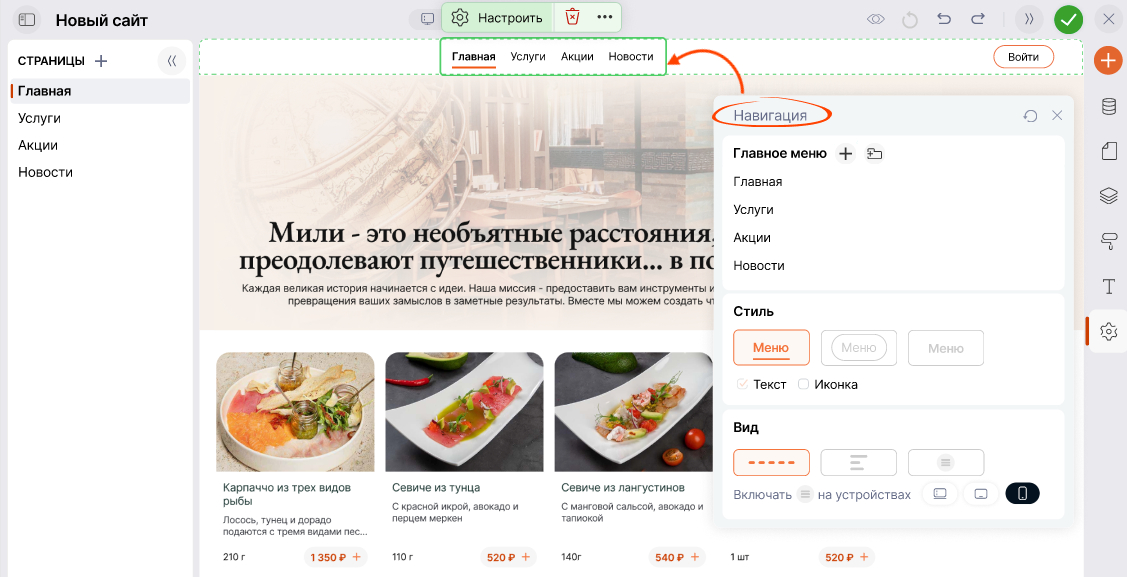Click the Войти button

point(1023,57)
